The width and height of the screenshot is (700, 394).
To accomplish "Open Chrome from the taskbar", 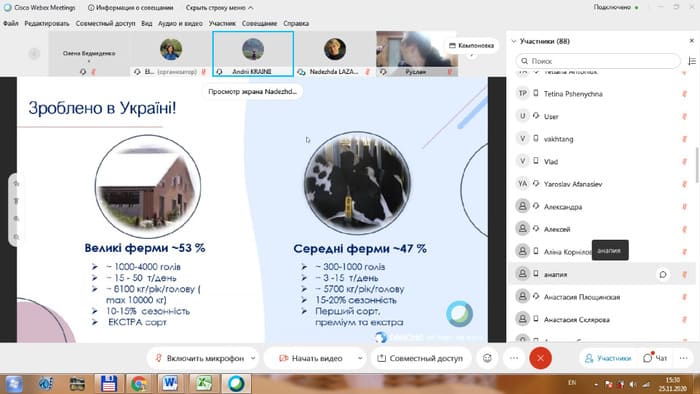I will (x=138, y=384).
